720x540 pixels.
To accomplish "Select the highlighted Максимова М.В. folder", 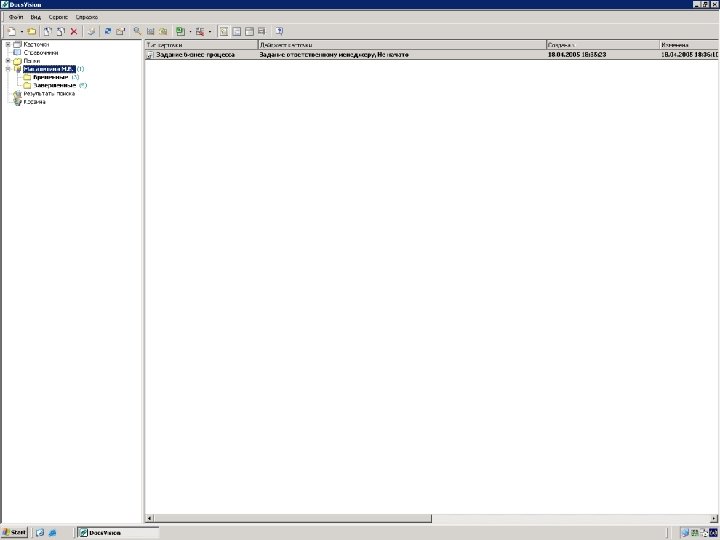I will [x=49, y=69].
